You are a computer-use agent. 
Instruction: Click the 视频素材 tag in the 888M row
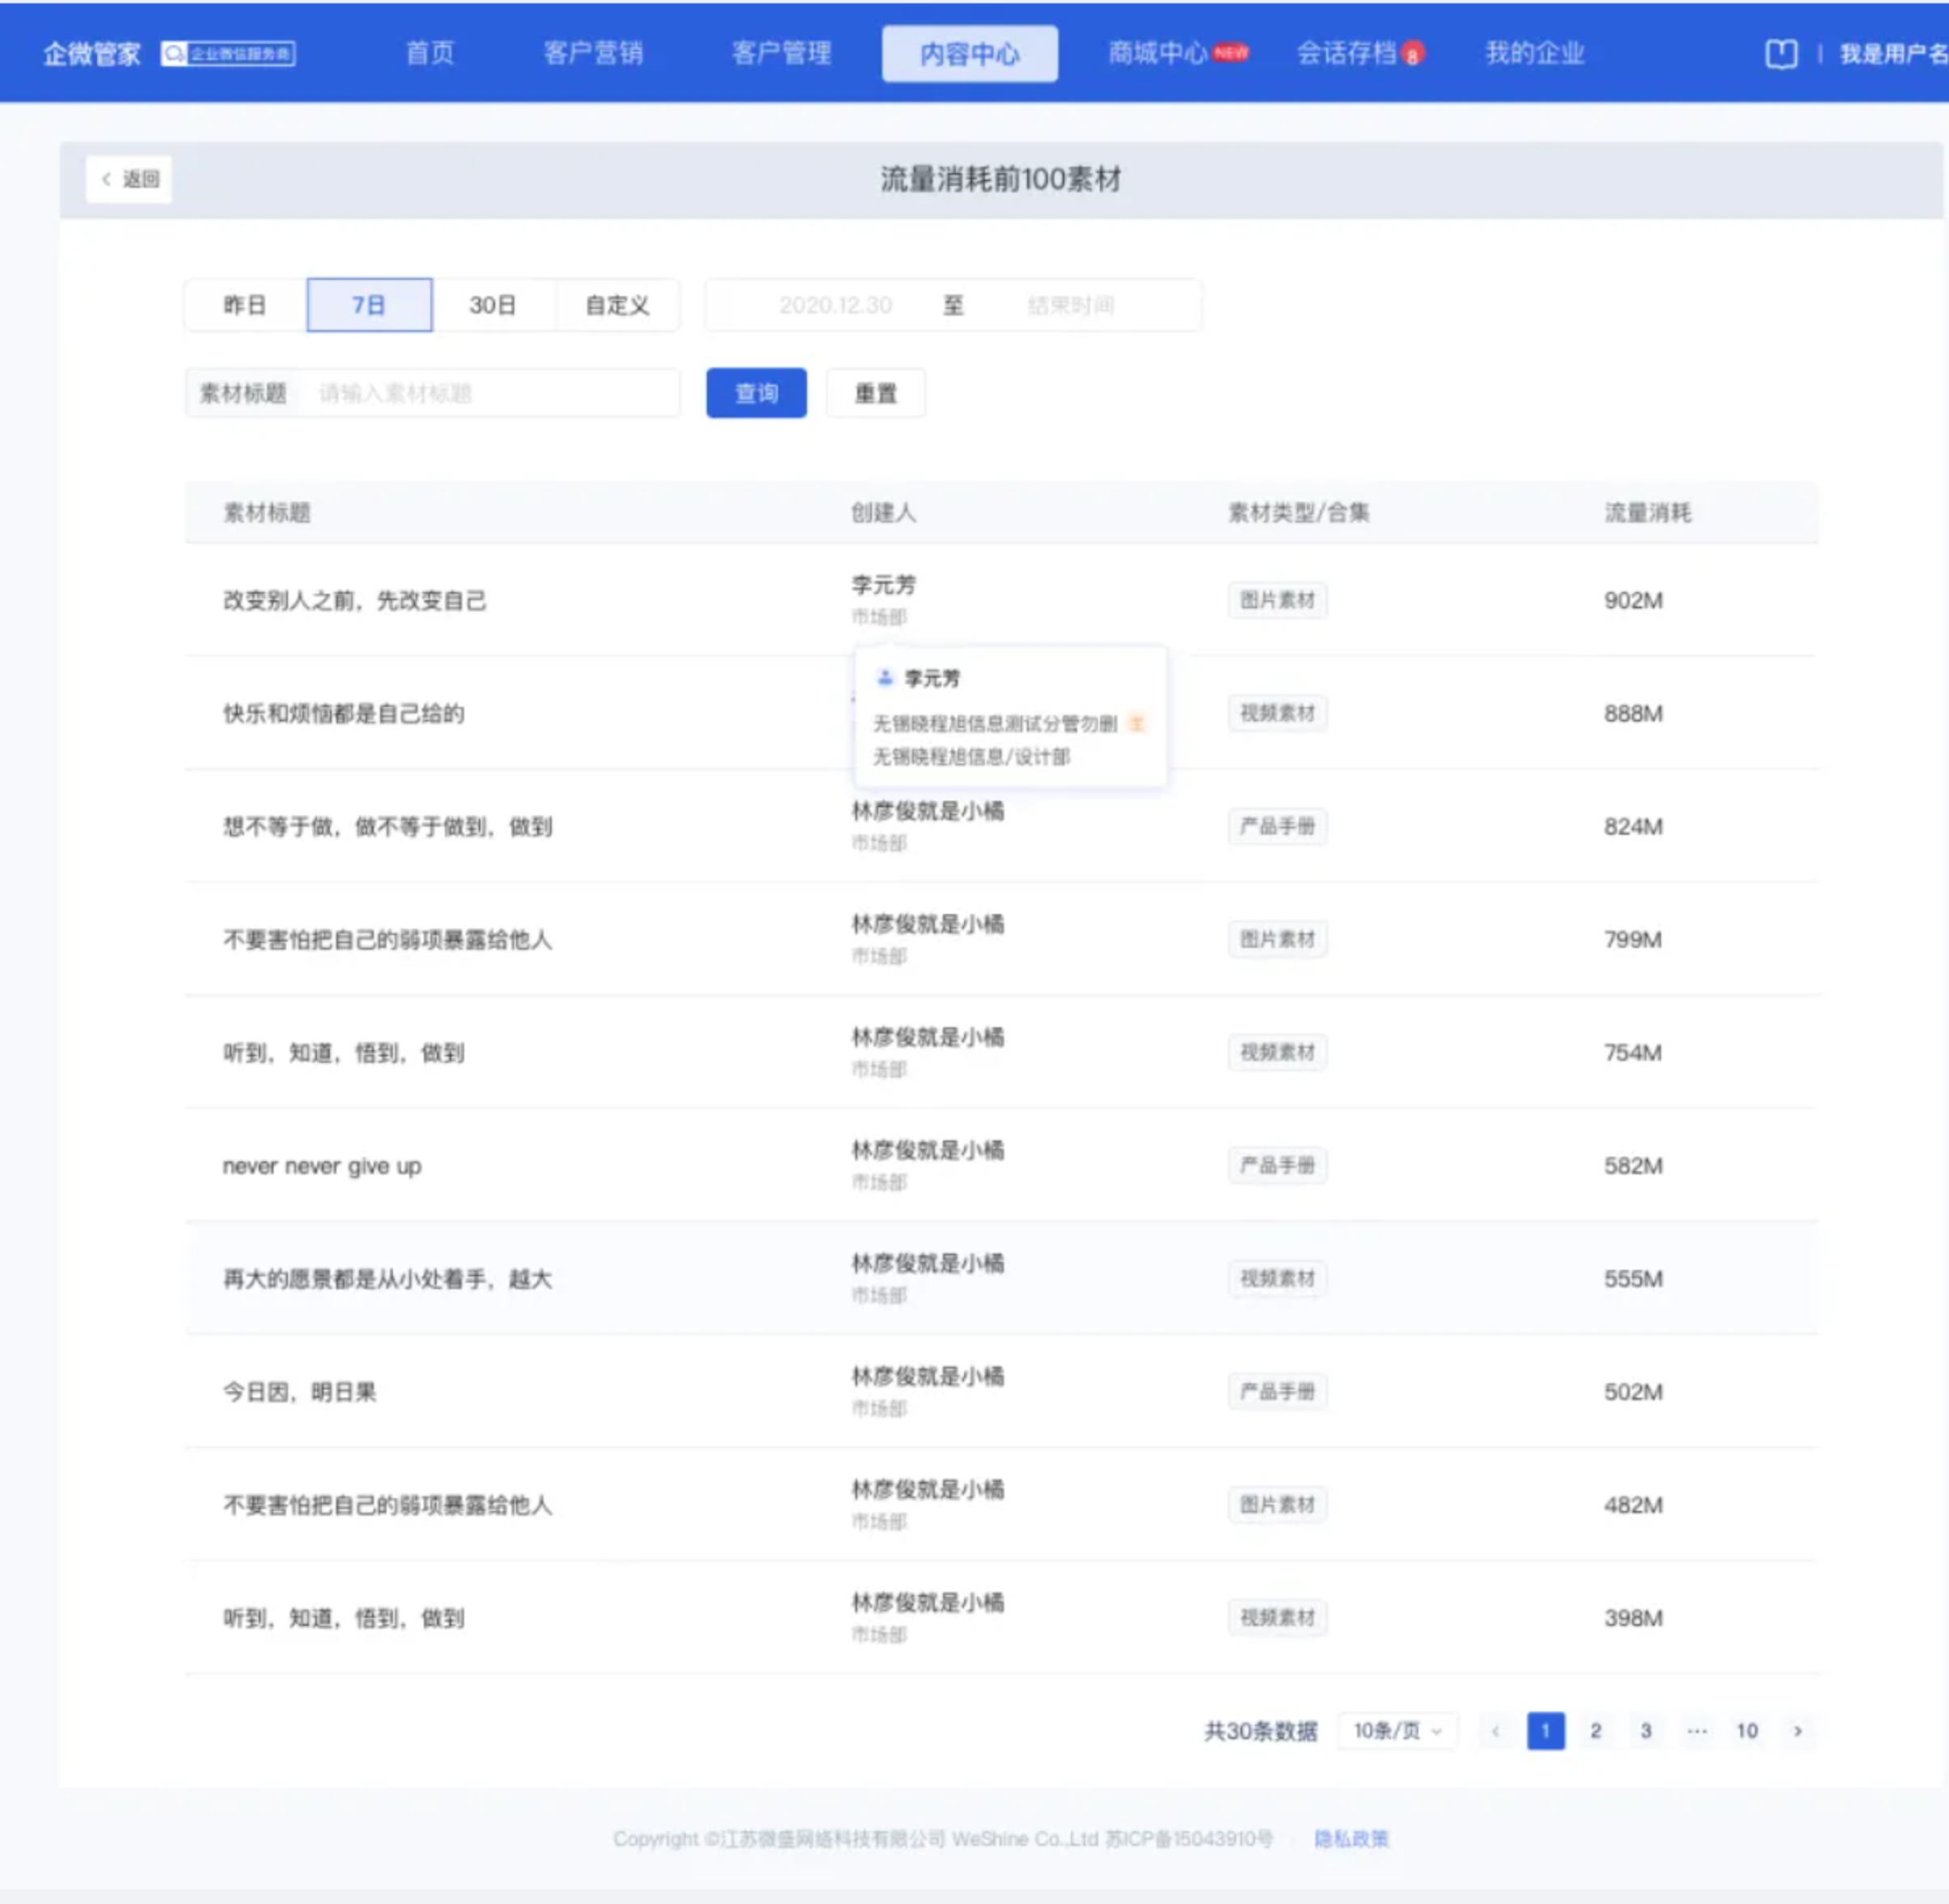(1277, 713)
